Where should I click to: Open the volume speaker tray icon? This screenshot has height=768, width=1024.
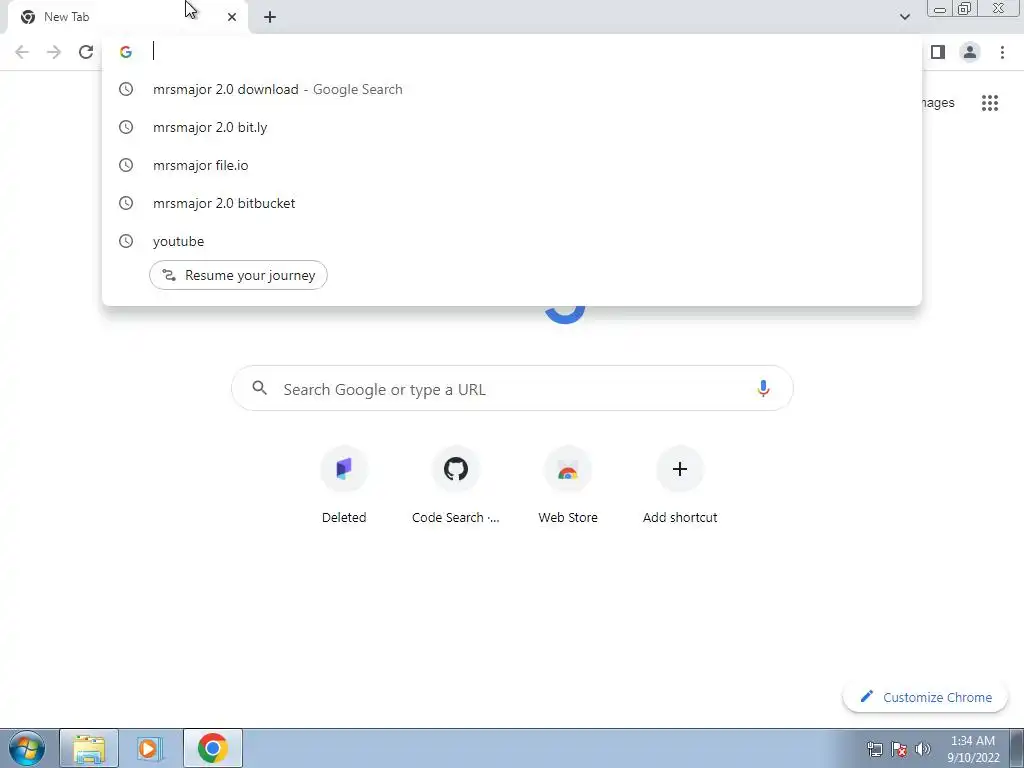click(x=923, y=749)
